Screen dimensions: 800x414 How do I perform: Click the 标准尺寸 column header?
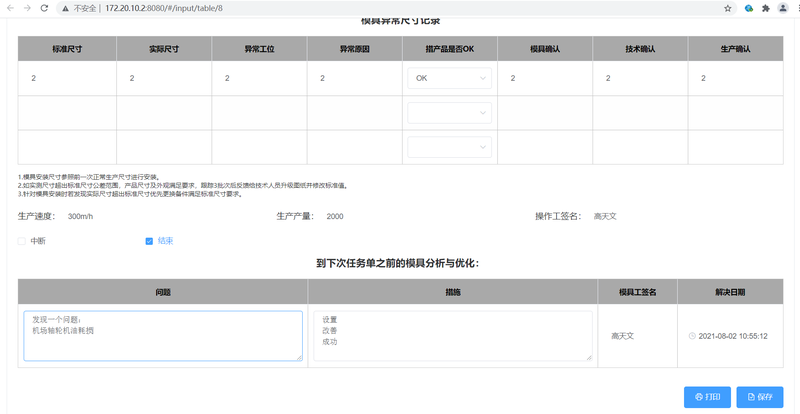[67, 49]
